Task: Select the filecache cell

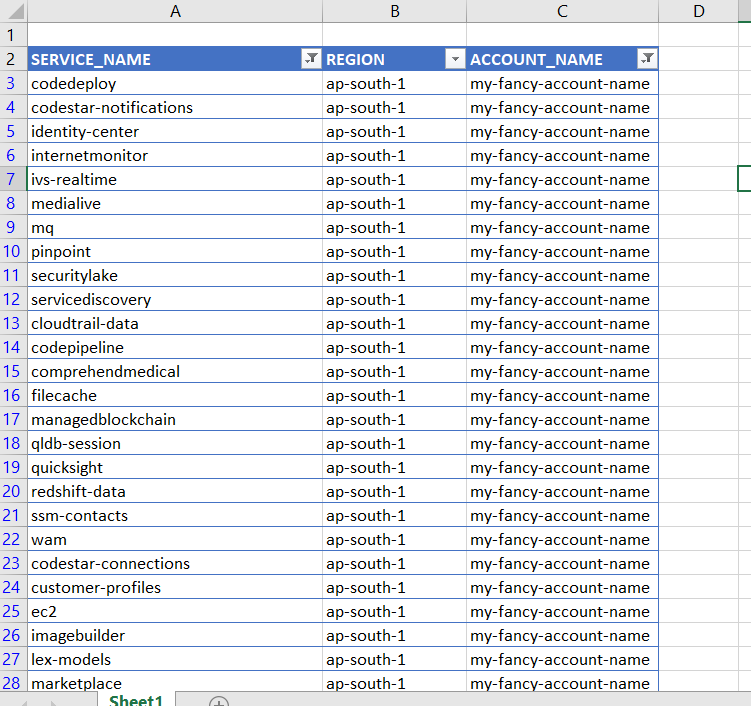Action: [175, 395]
